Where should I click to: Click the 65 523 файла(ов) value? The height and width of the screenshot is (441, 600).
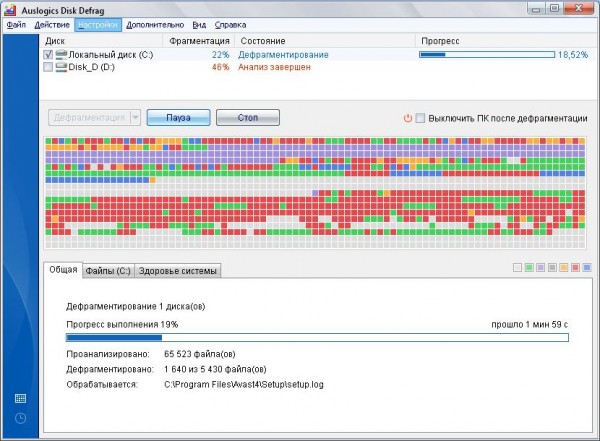pyautogui.click(x=200, y=354)
